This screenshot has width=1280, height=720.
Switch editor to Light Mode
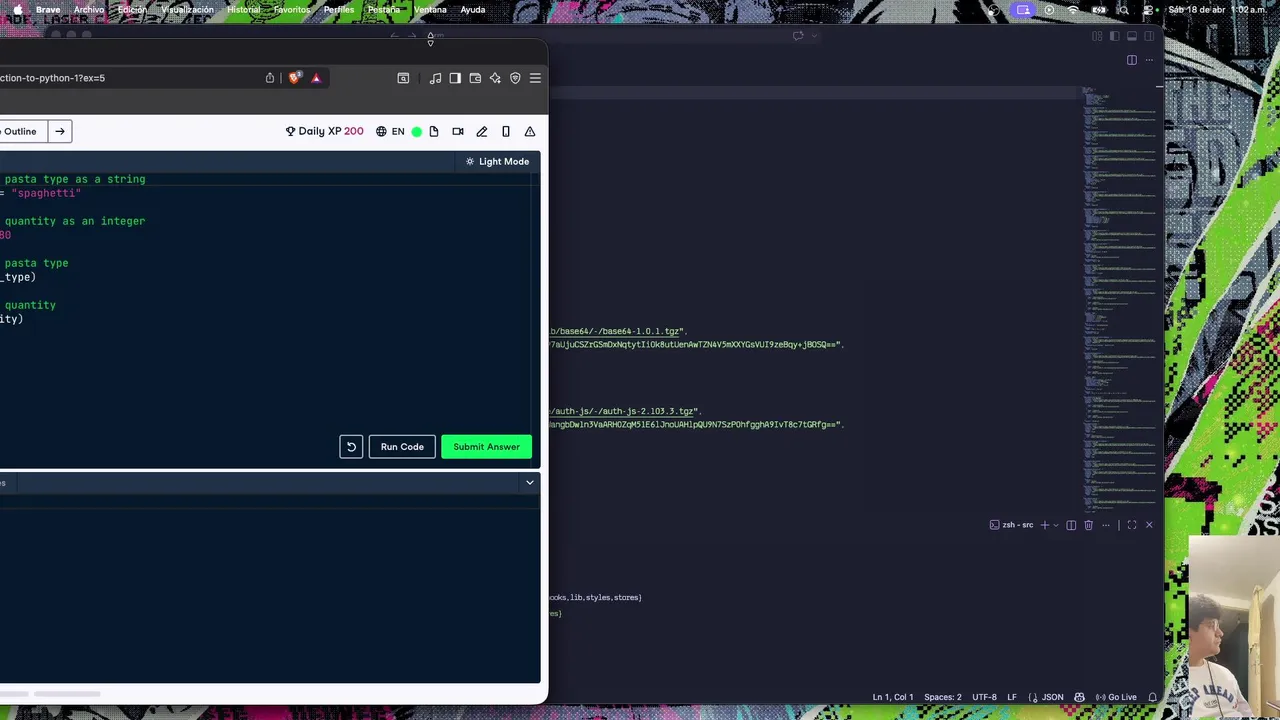pos(497,161)
